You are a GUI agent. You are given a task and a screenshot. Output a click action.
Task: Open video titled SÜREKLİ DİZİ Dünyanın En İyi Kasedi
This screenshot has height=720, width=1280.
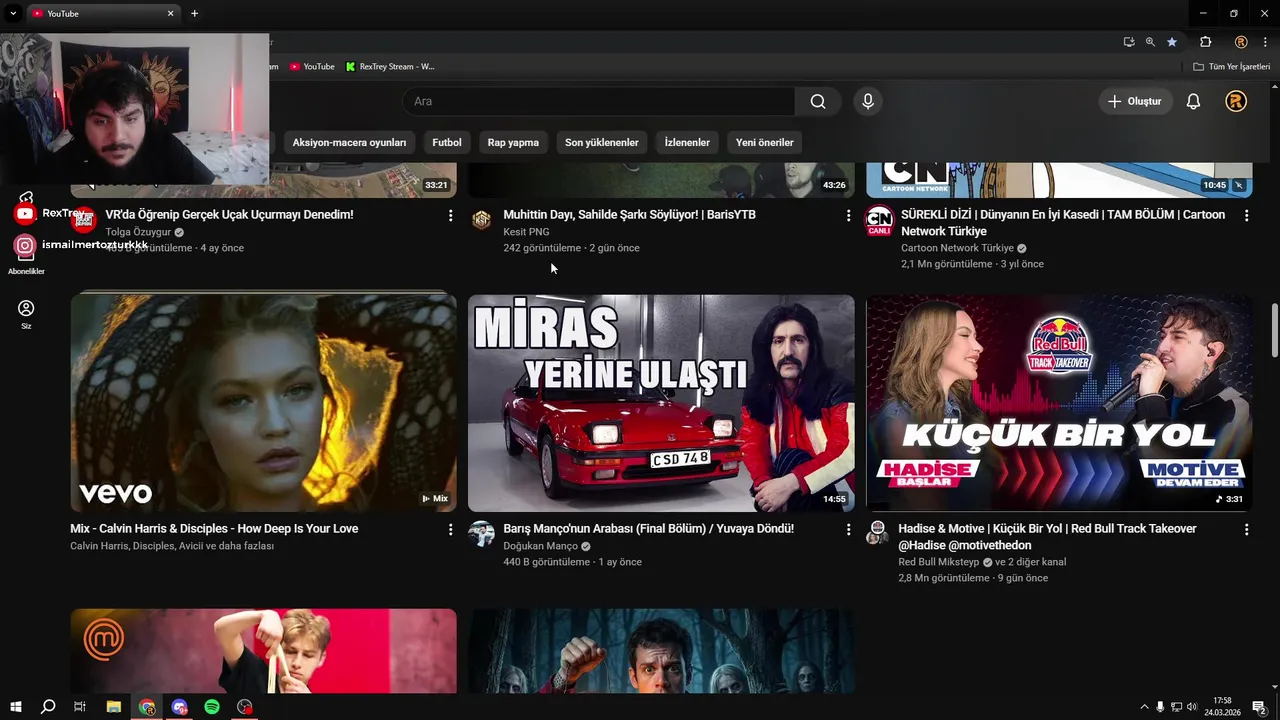tap(1063, 223)
